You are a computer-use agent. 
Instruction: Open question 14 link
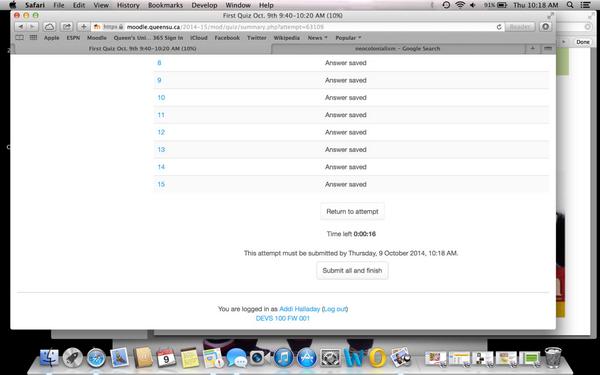pos(161,167)
